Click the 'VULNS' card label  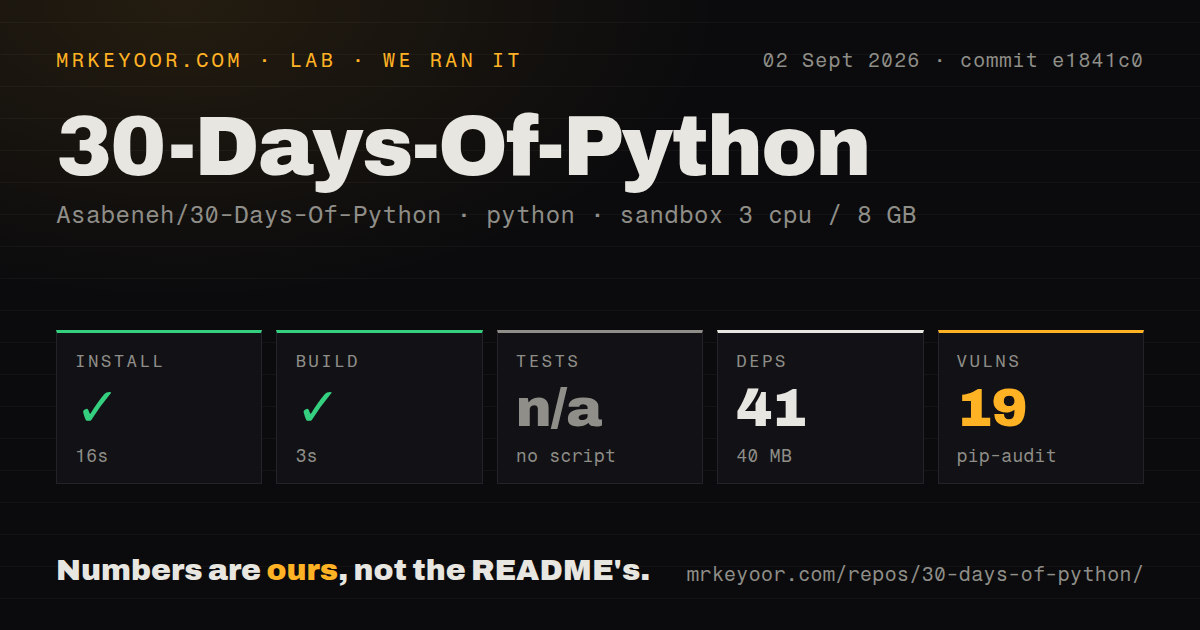(988, 362)
